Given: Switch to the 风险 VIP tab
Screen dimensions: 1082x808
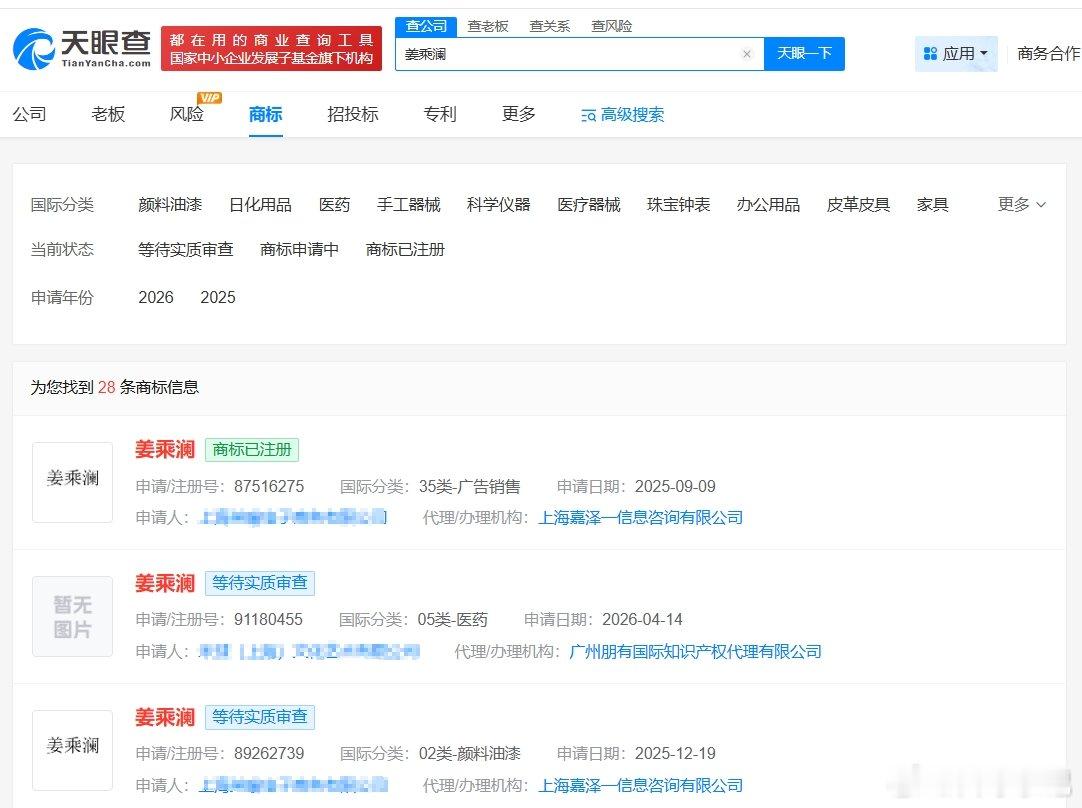Looking at the screenshot, I should click(187, 114).
